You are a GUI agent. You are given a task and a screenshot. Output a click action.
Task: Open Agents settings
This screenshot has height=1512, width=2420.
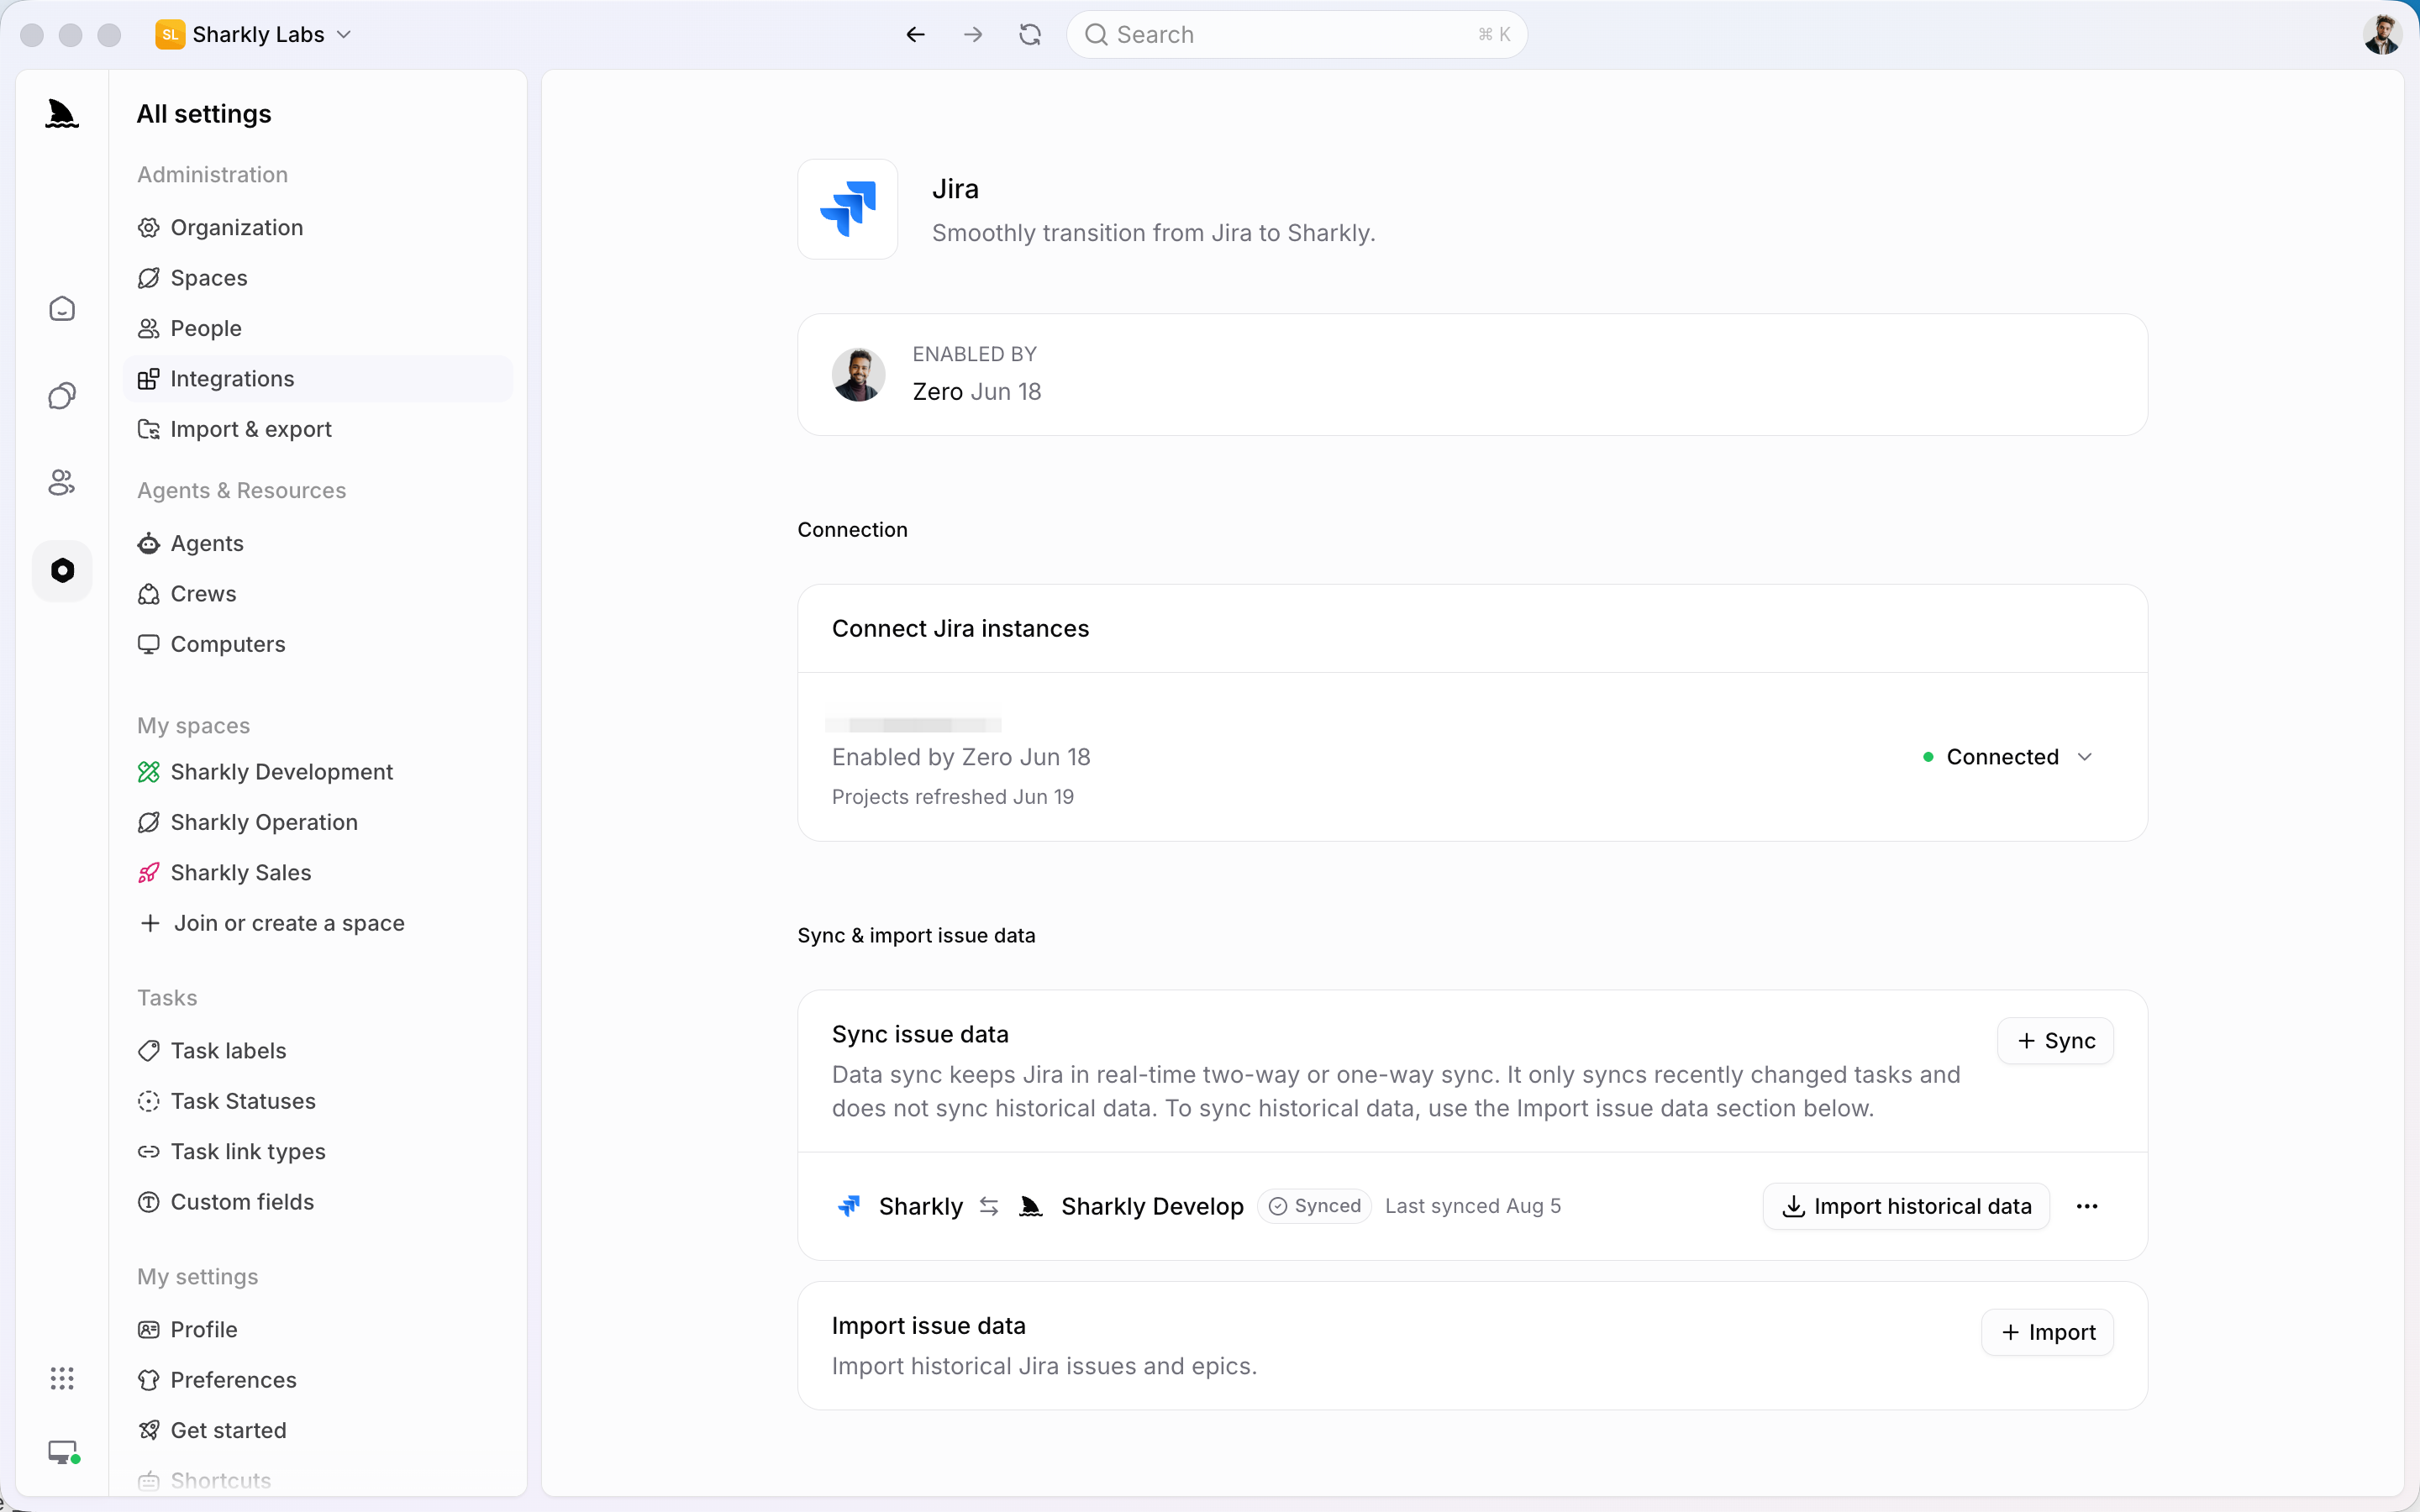point(318,543)
